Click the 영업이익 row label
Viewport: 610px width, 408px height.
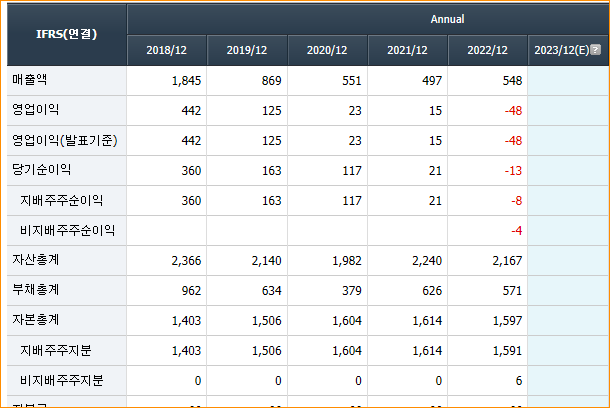[36, 110]
